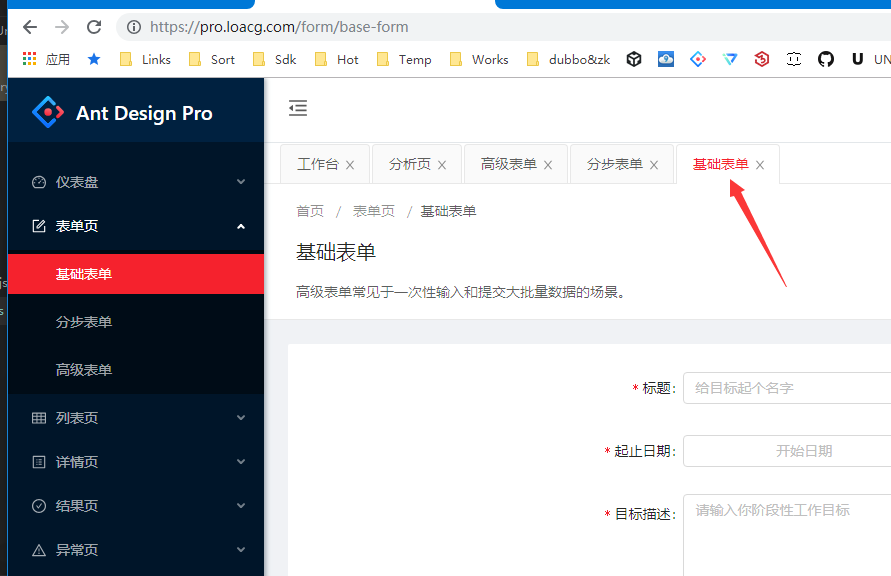Switch to the 分析页 tab
The image size is (891, 576).
click(x=409, y=163)
